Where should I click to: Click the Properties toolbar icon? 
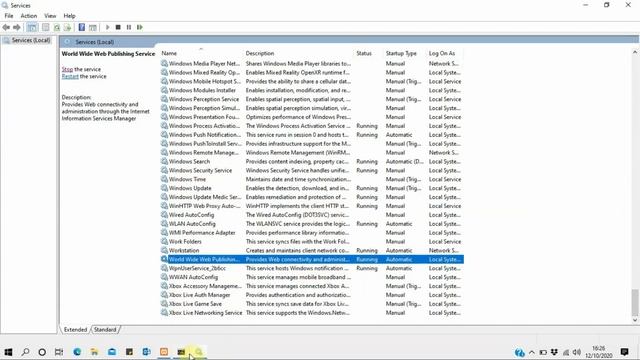45,27
